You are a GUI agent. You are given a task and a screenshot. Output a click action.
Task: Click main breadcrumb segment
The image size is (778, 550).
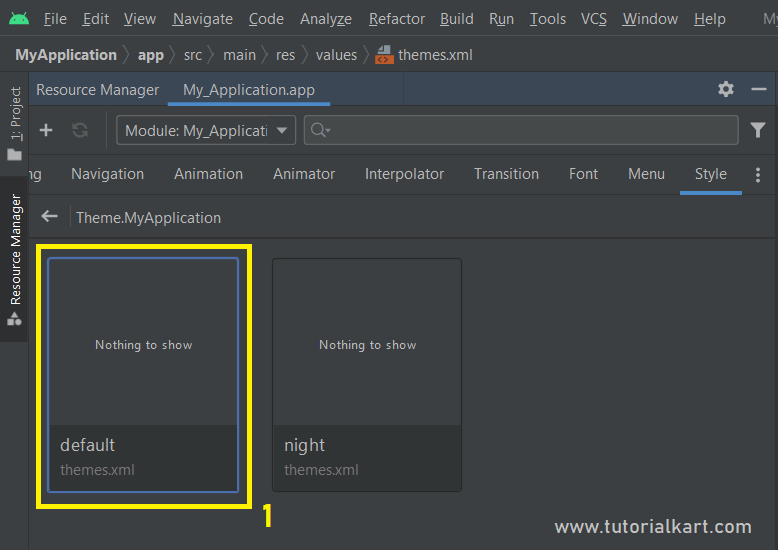click(239, 55)
